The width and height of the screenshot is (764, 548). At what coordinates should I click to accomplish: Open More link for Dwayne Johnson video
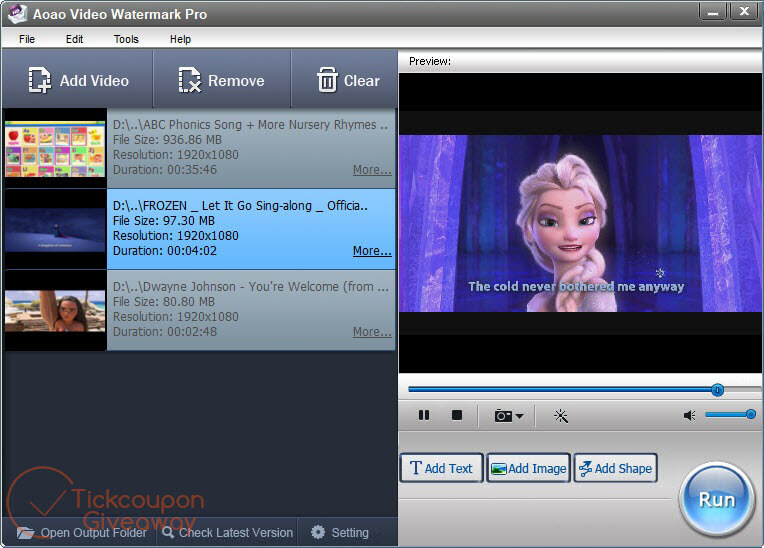372,332
